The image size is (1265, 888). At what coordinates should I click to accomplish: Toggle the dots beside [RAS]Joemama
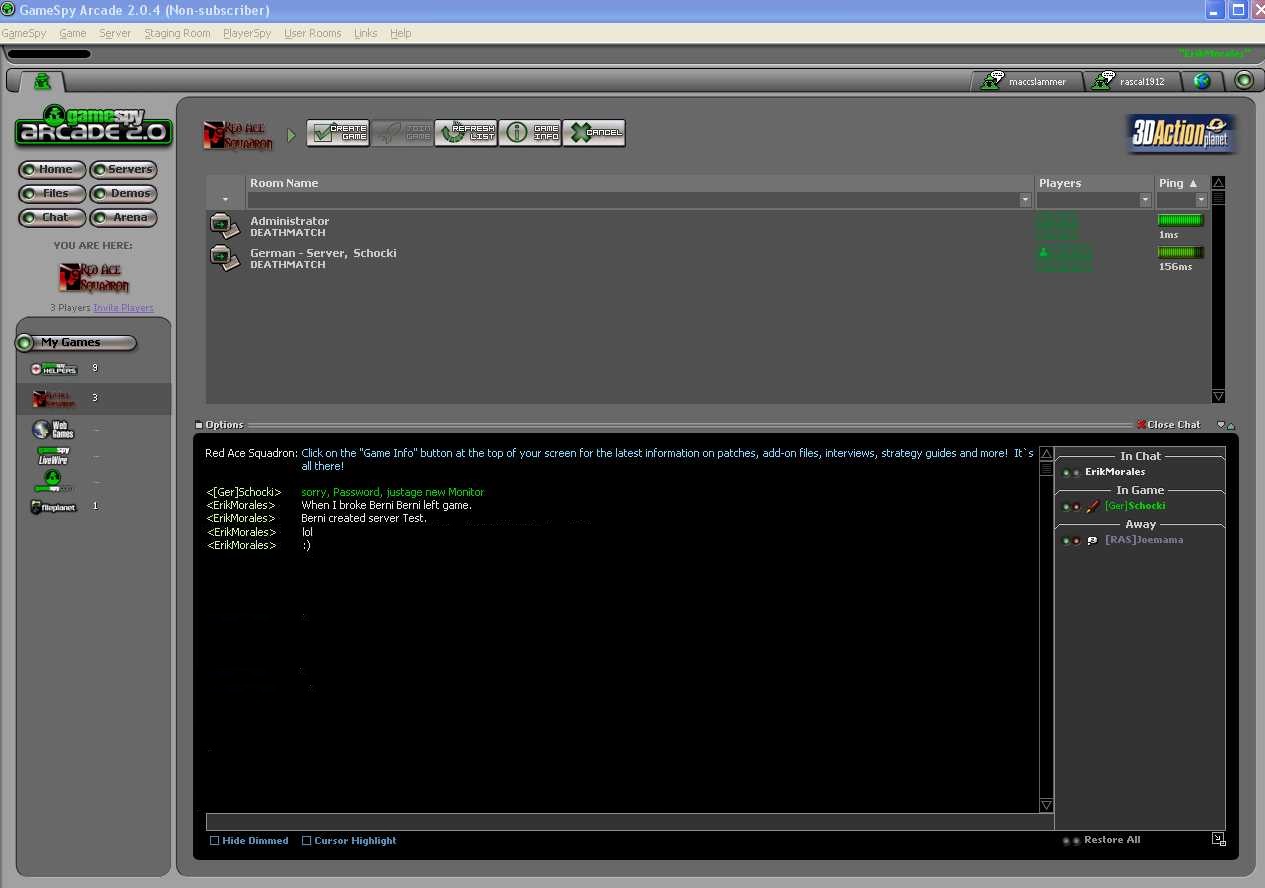(1070, 541)
